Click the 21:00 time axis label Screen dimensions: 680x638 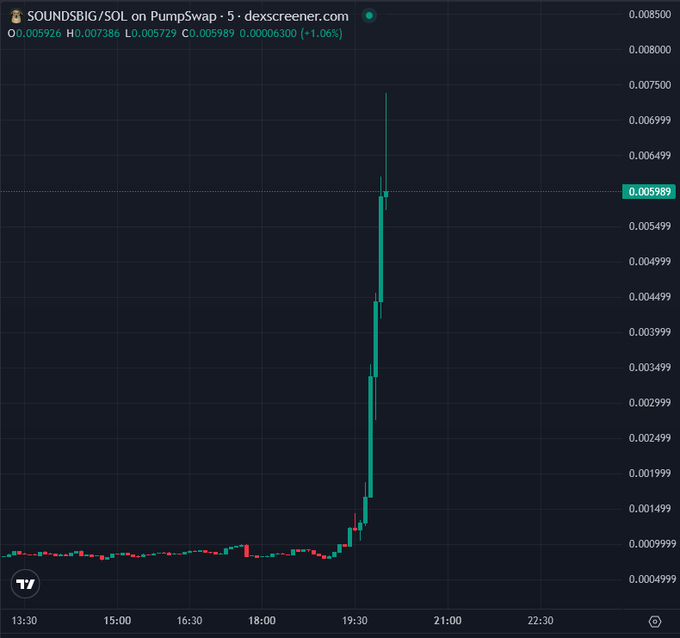448,621
